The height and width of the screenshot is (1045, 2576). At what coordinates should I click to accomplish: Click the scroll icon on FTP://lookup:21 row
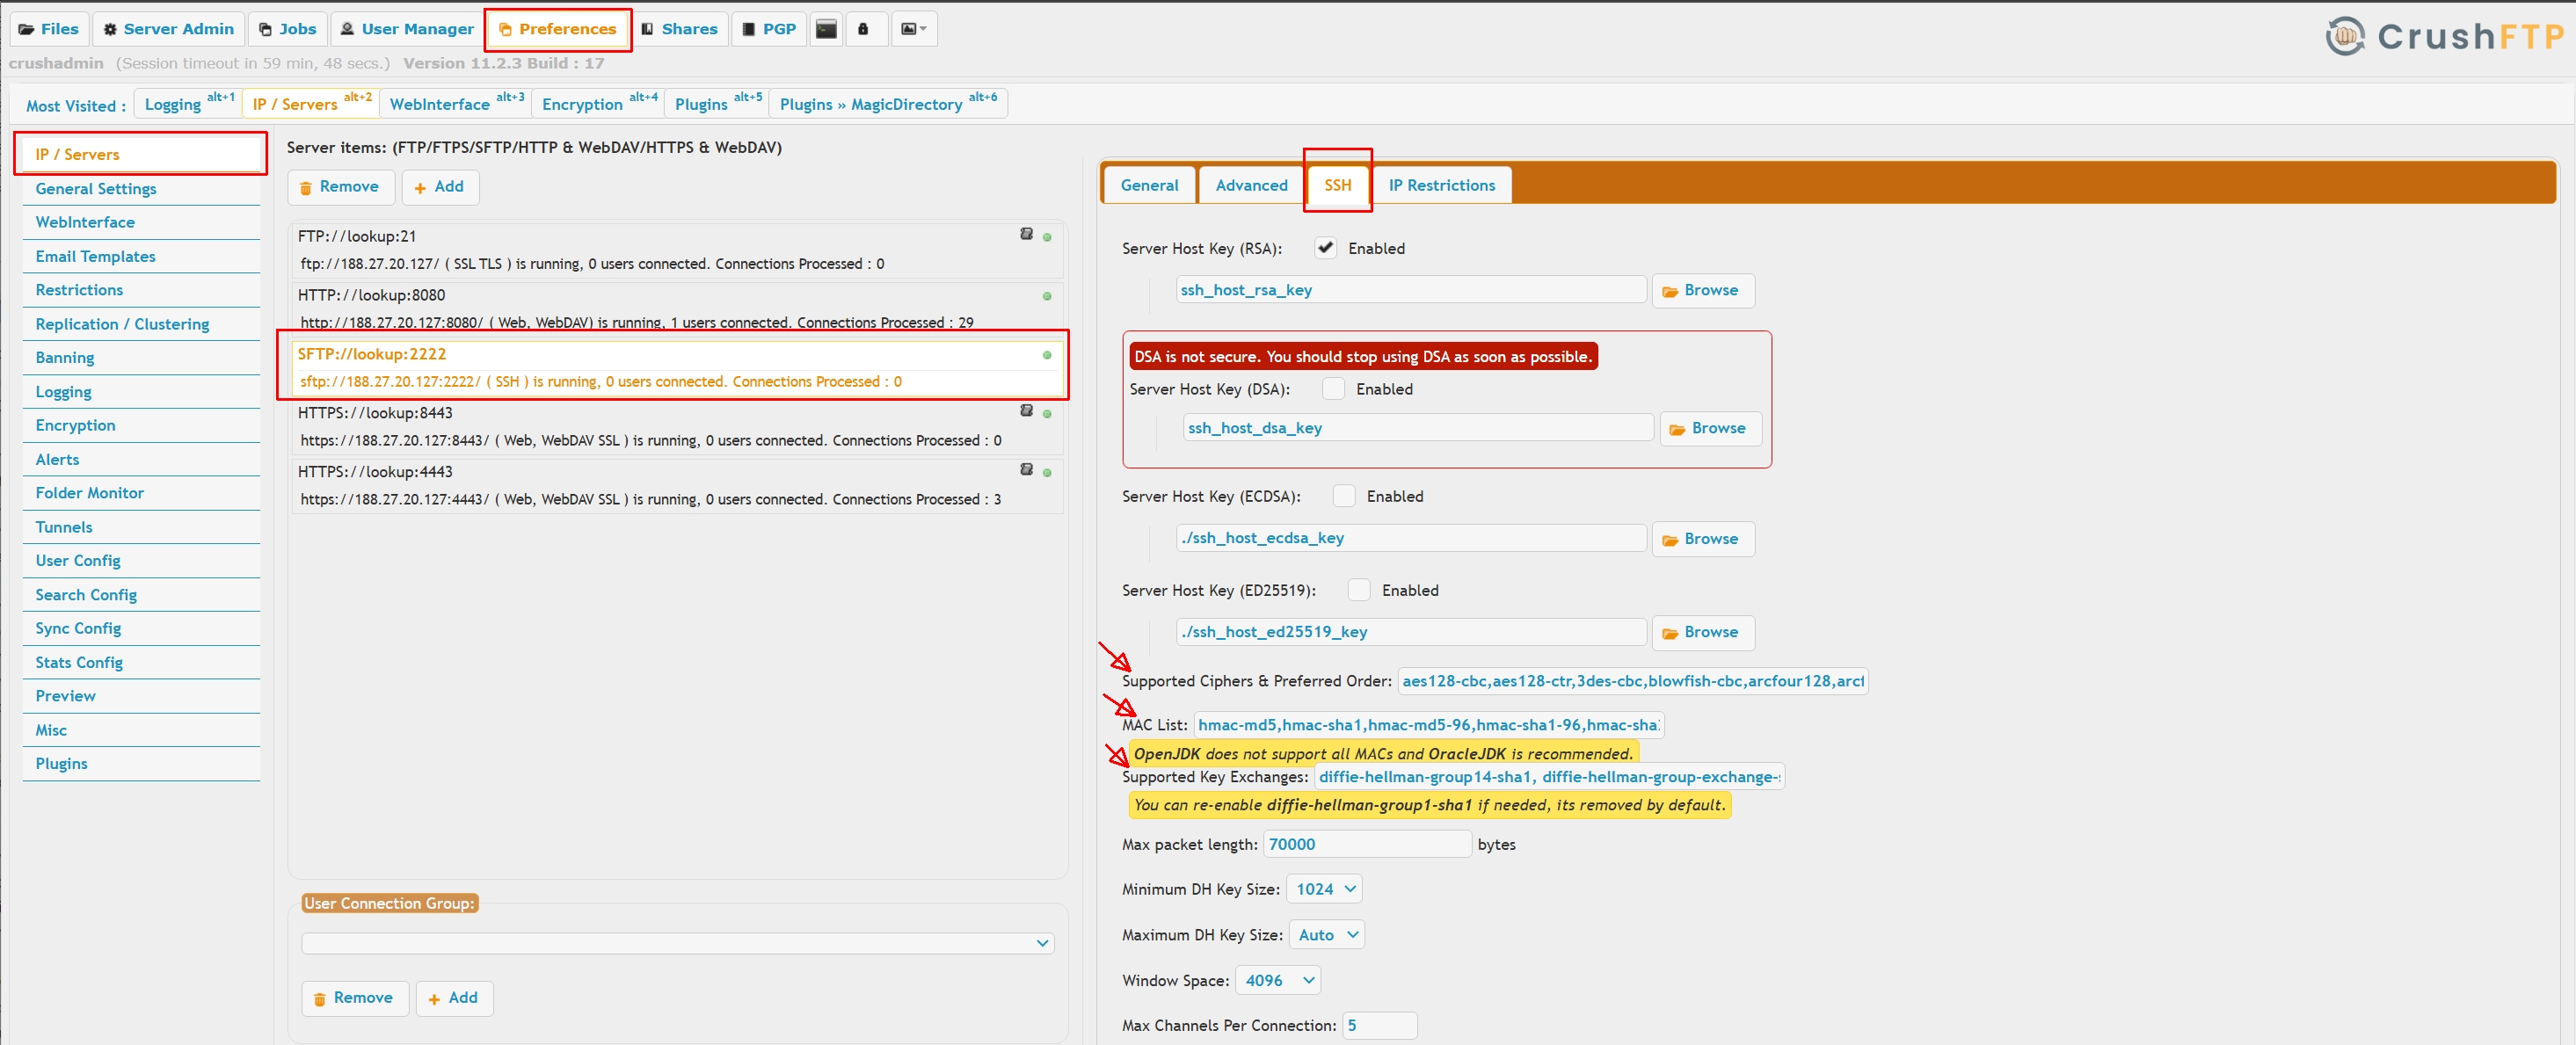point(1026,234)
